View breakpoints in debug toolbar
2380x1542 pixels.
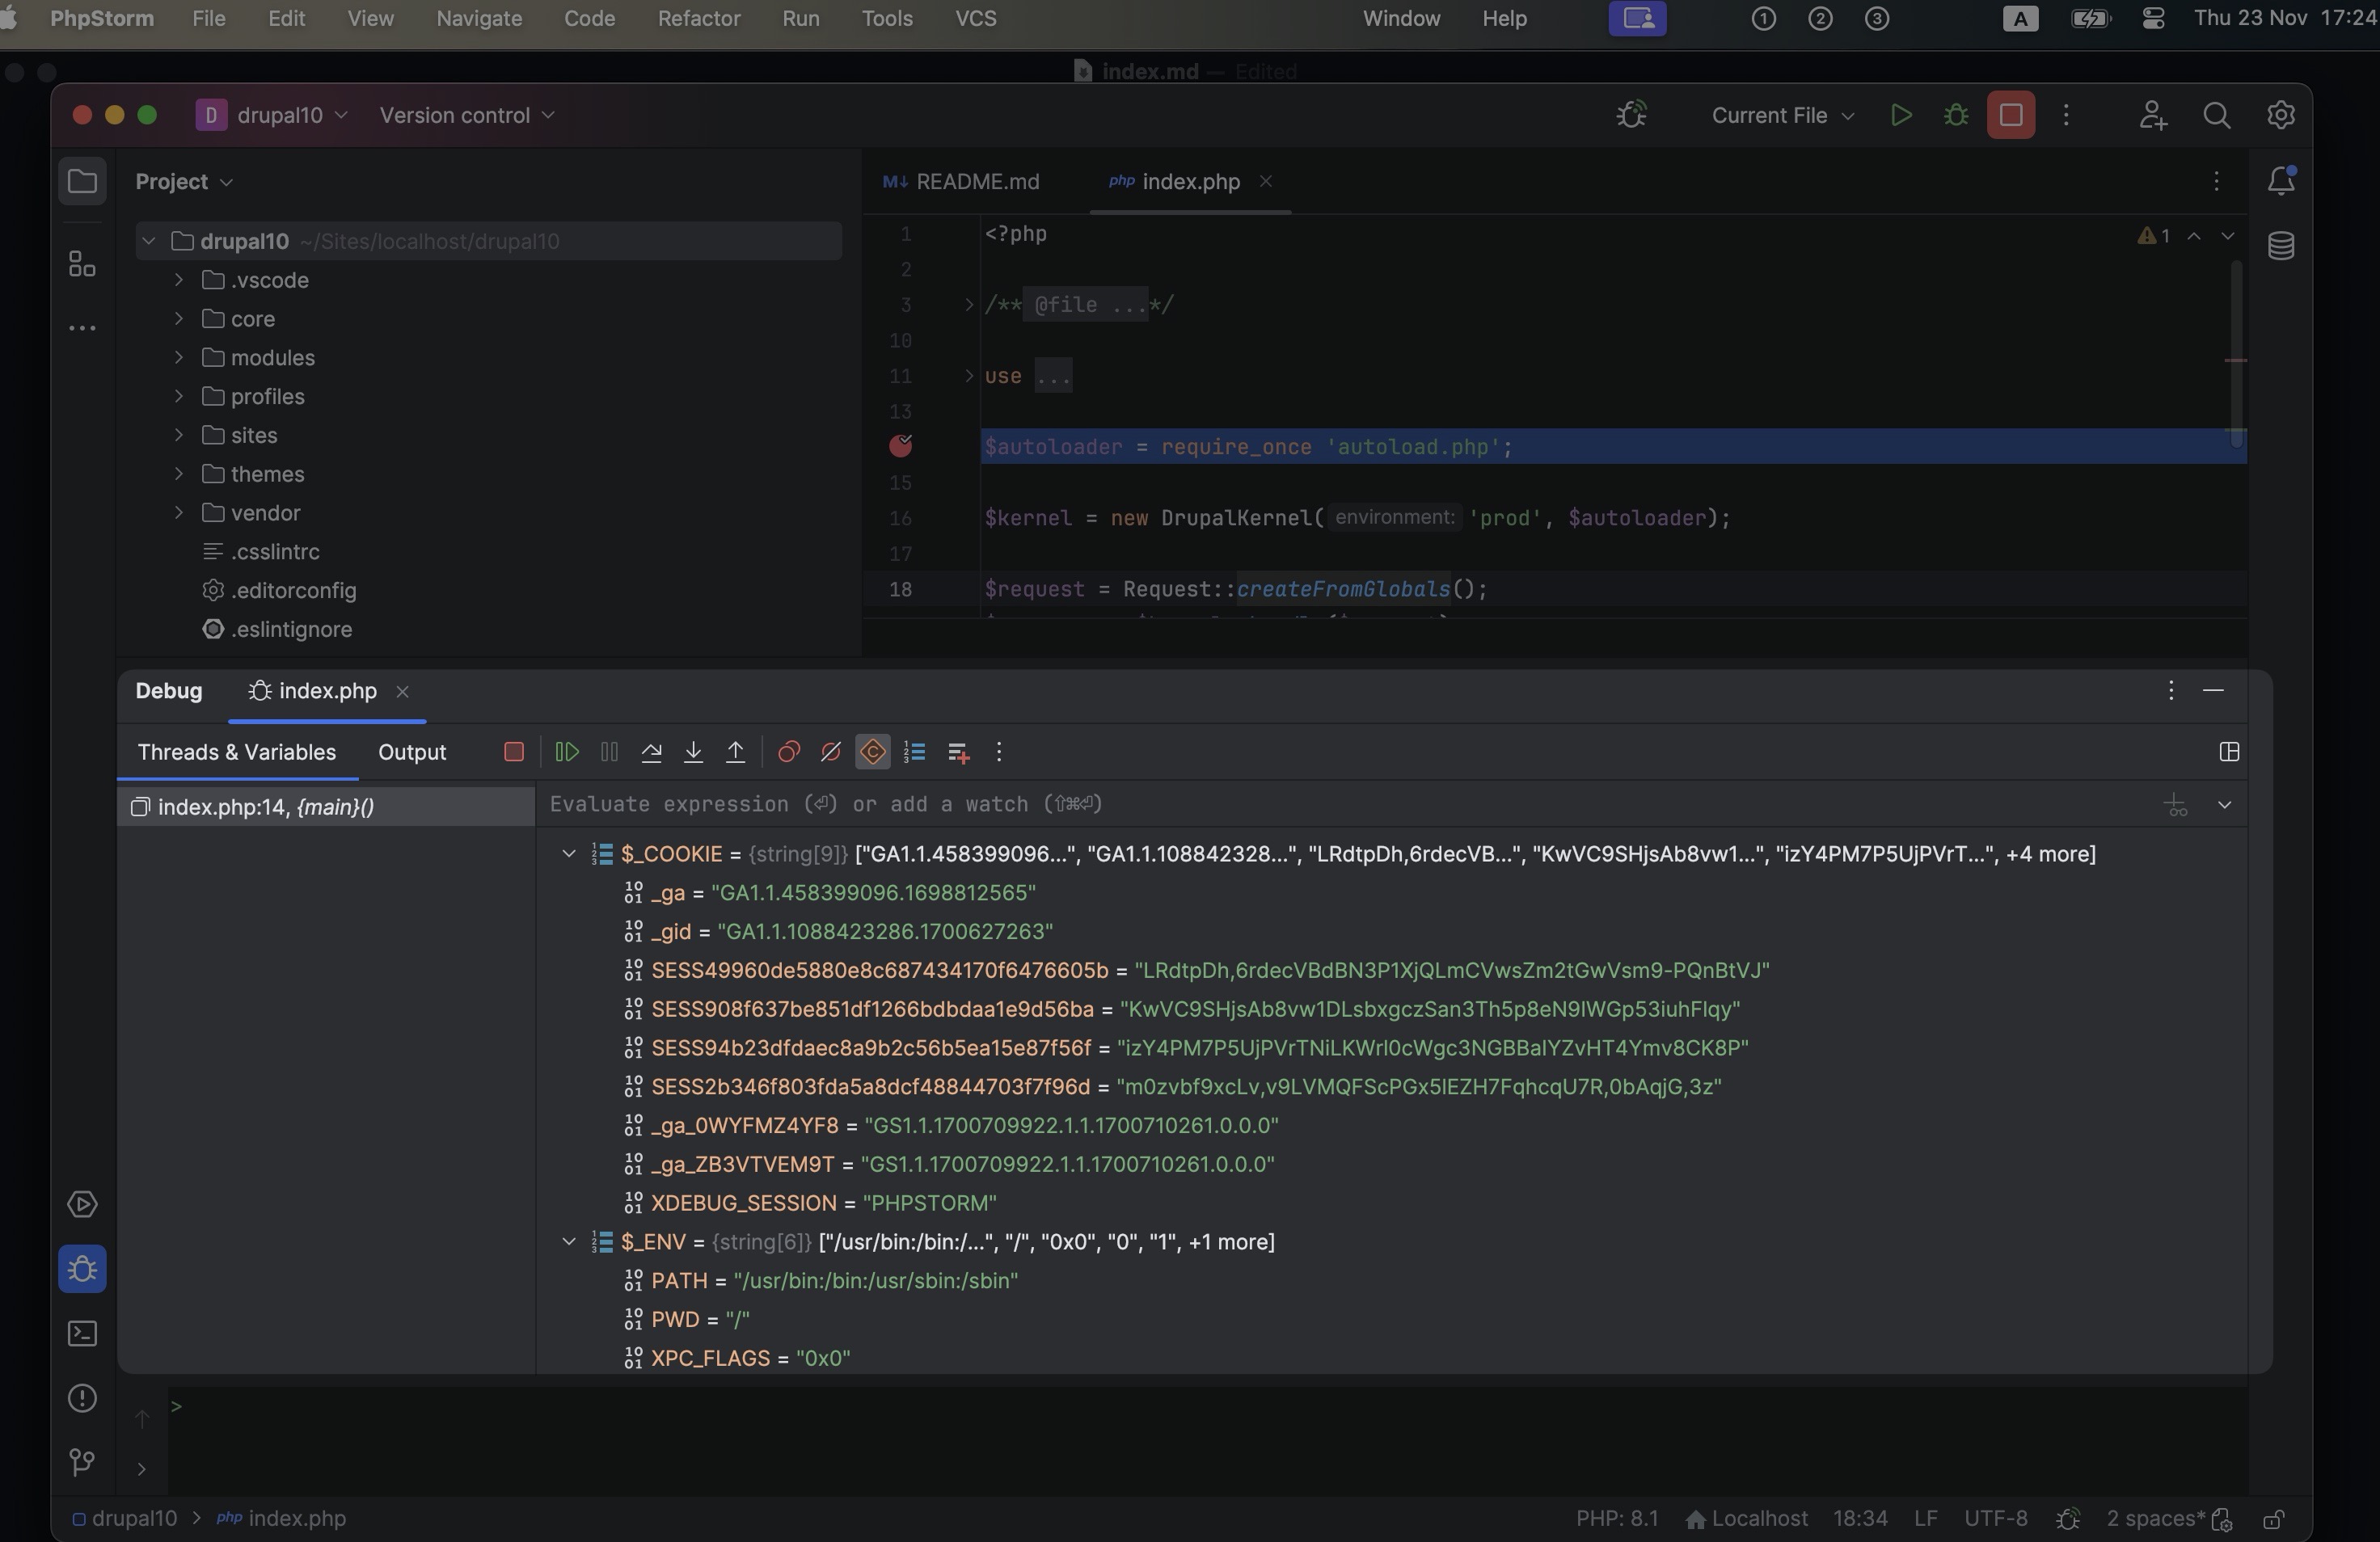pyautogui.click(x=788, y=752)
